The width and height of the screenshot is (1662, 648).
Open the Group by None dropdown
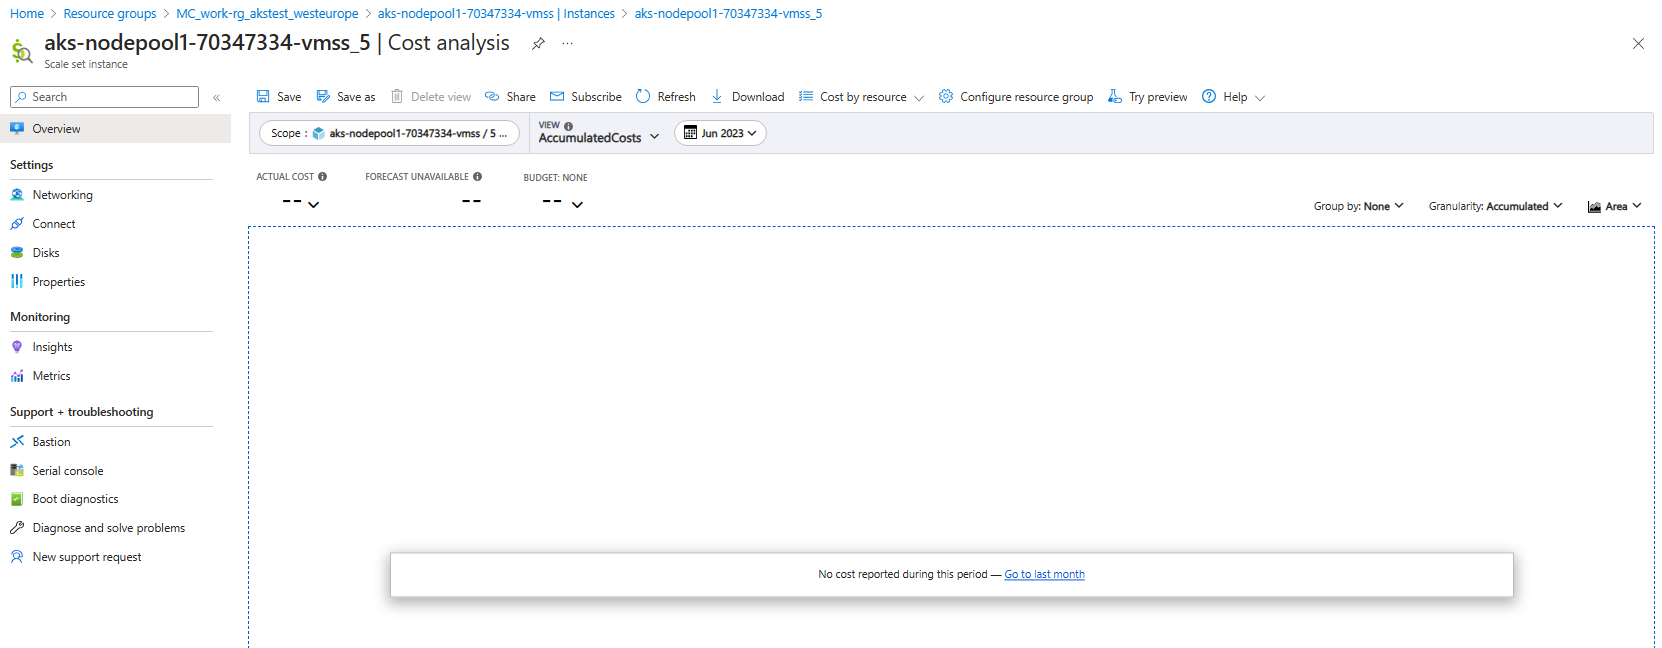(1358, 206)
